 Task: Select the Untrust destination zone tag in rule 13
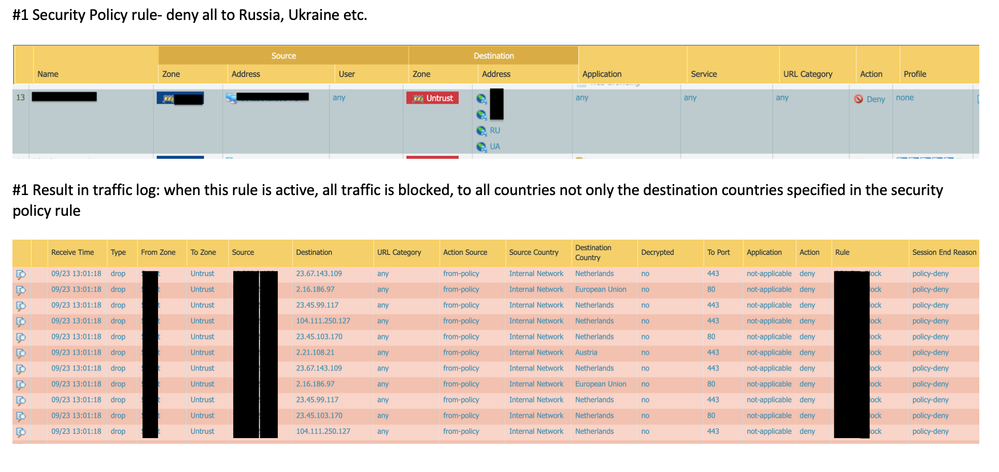[x=433, y=98]
